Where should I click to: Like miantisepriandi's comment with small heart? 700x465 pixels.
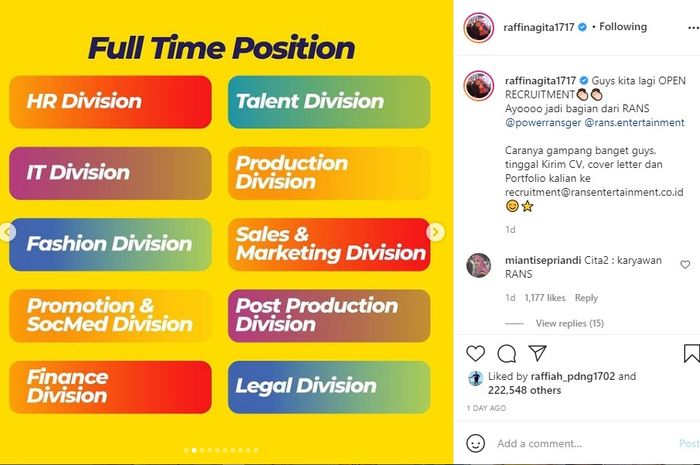click(685, 265)
